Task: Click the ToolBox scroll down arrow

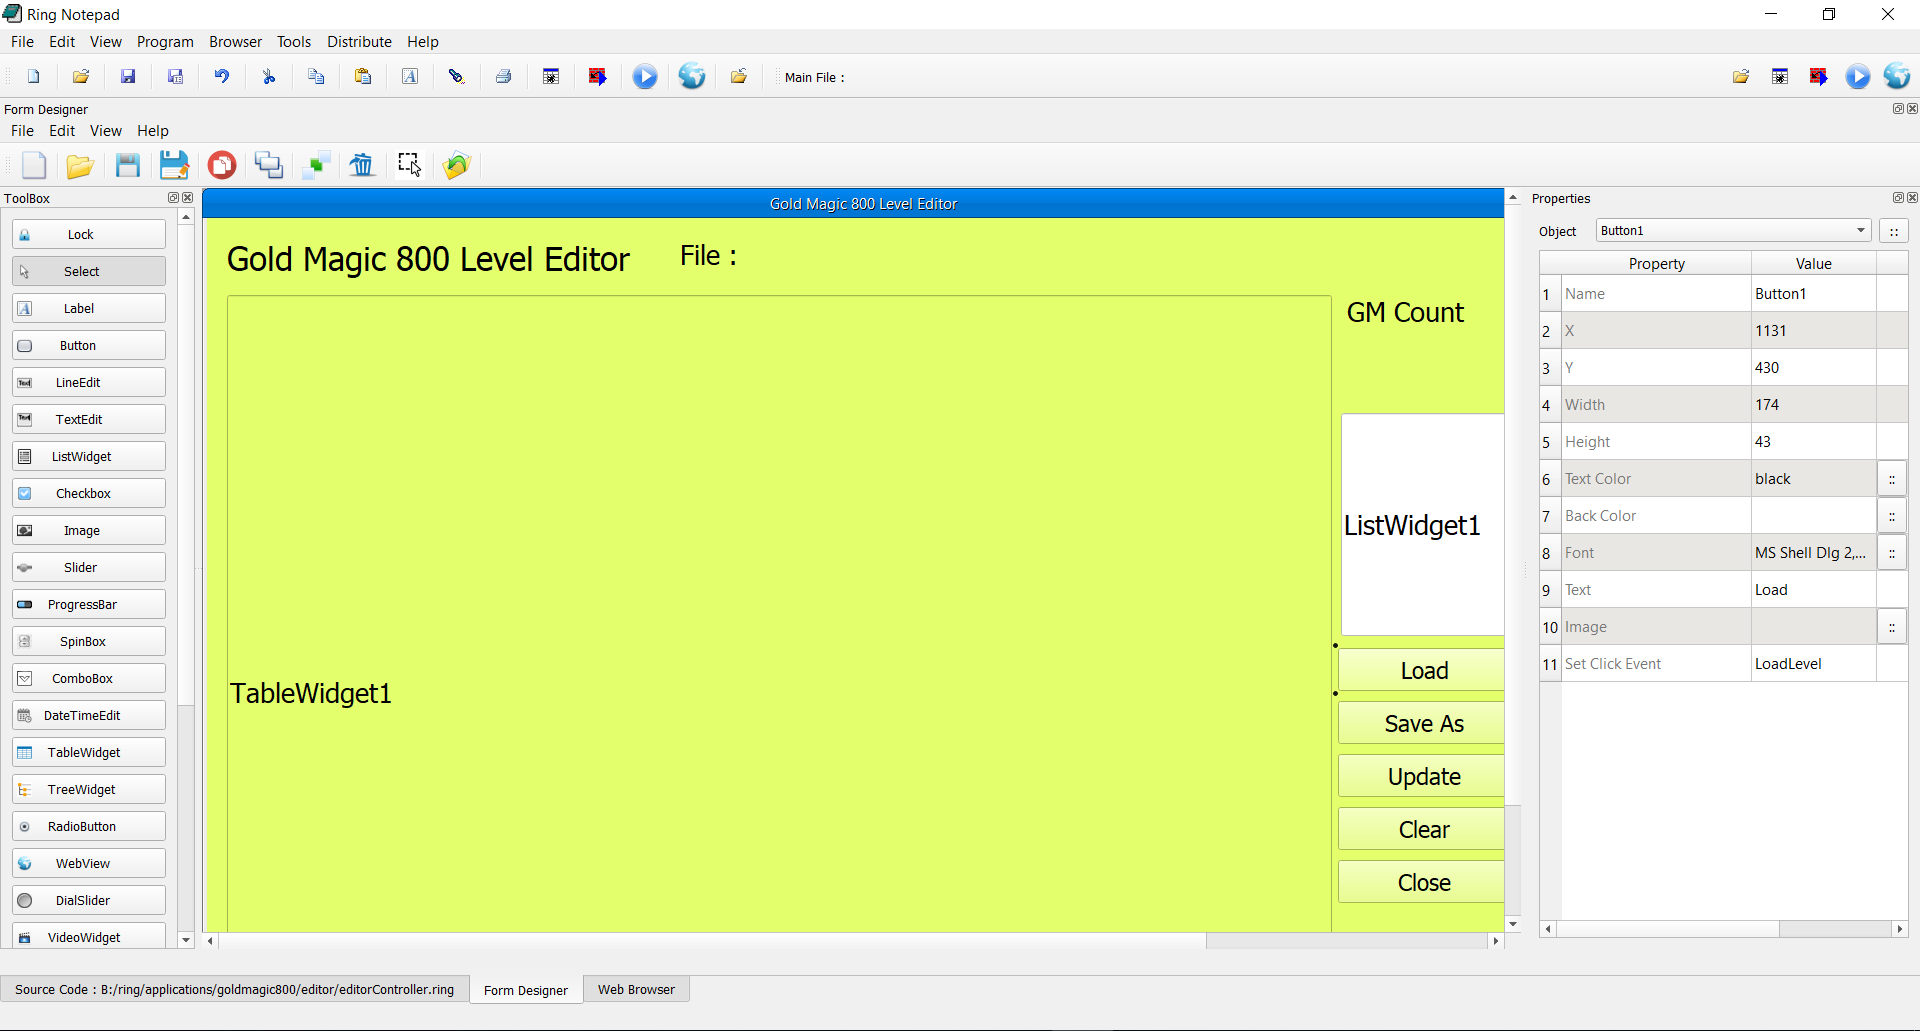Action: [186, 940]
